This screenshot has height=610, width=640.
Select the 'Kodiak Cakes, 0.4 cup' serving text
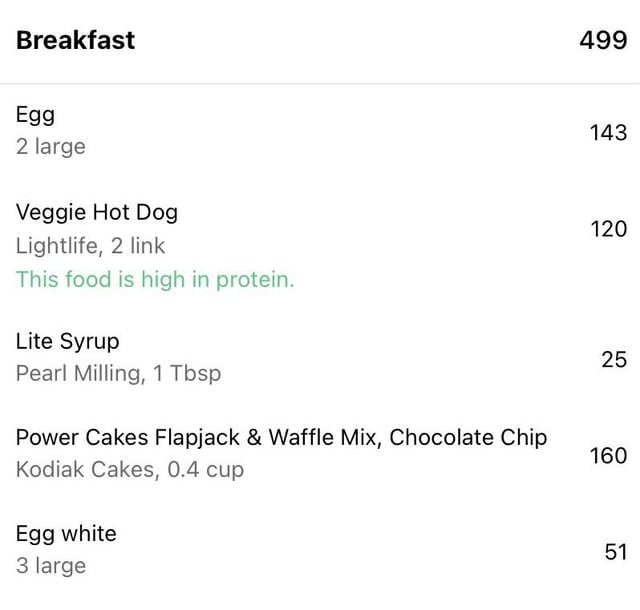tap(130, 470)
